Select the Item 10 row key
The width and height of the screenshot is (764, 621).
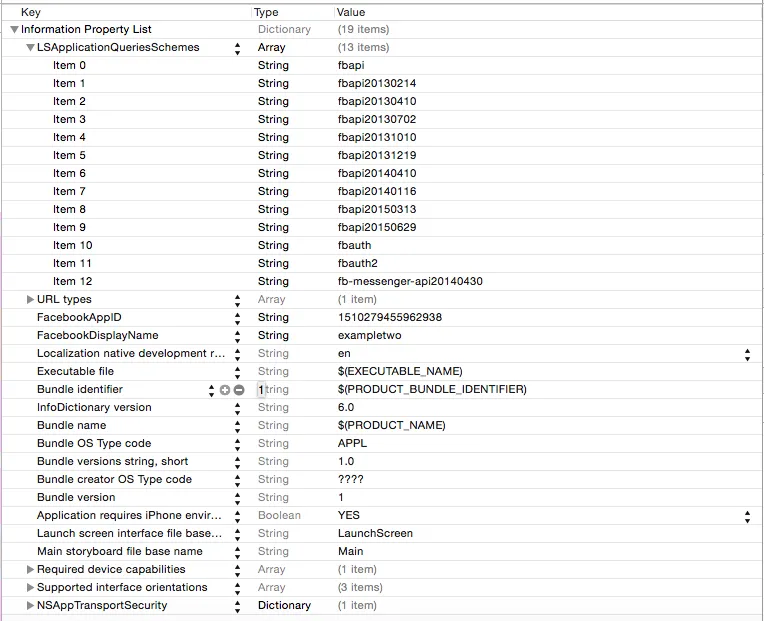(x=73, y=245)
